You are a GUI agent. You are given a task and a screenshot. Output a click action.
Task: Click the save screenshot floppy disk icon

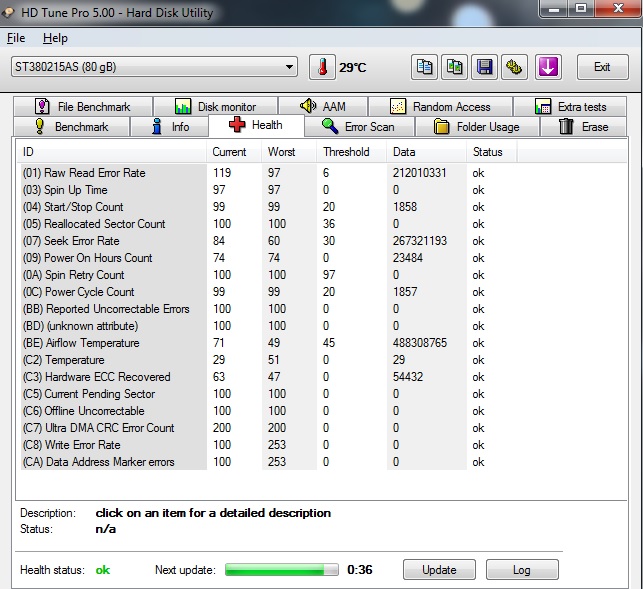pos(484,67)
